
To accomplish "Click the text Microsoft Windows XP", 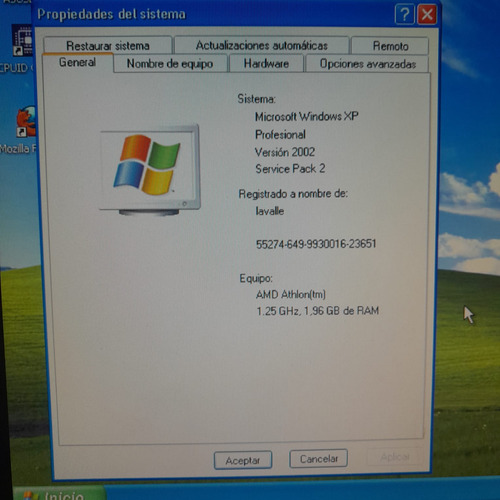I will pos(307,116).
